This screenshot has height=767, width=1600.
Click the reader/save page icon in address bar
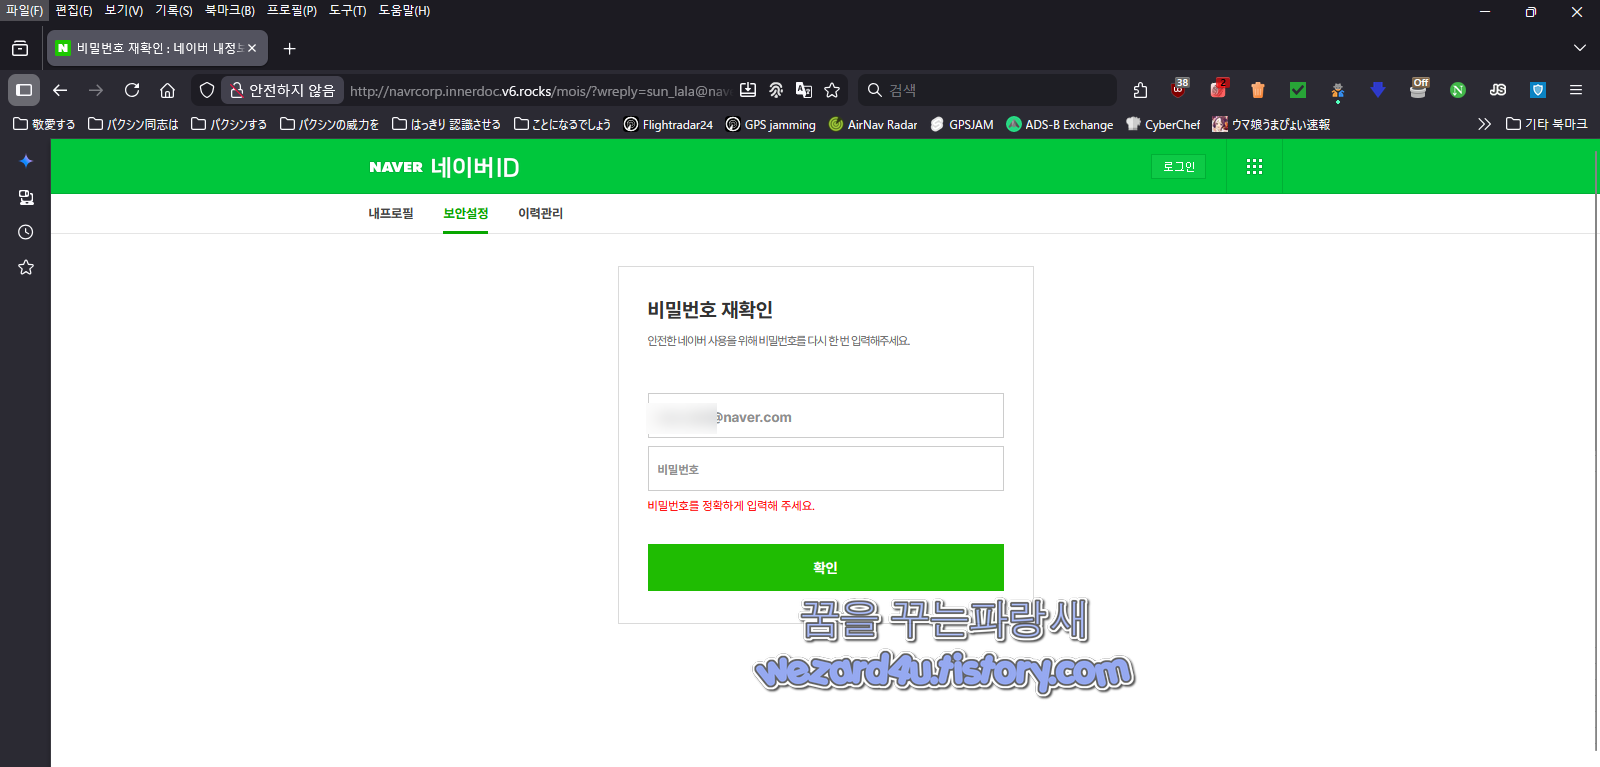(748, 90)
